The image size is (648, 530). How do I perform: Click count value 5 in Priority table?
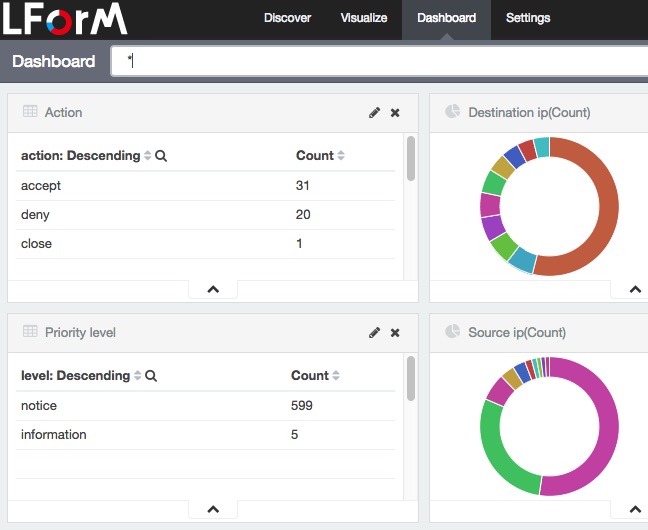[x=294, y=434]
